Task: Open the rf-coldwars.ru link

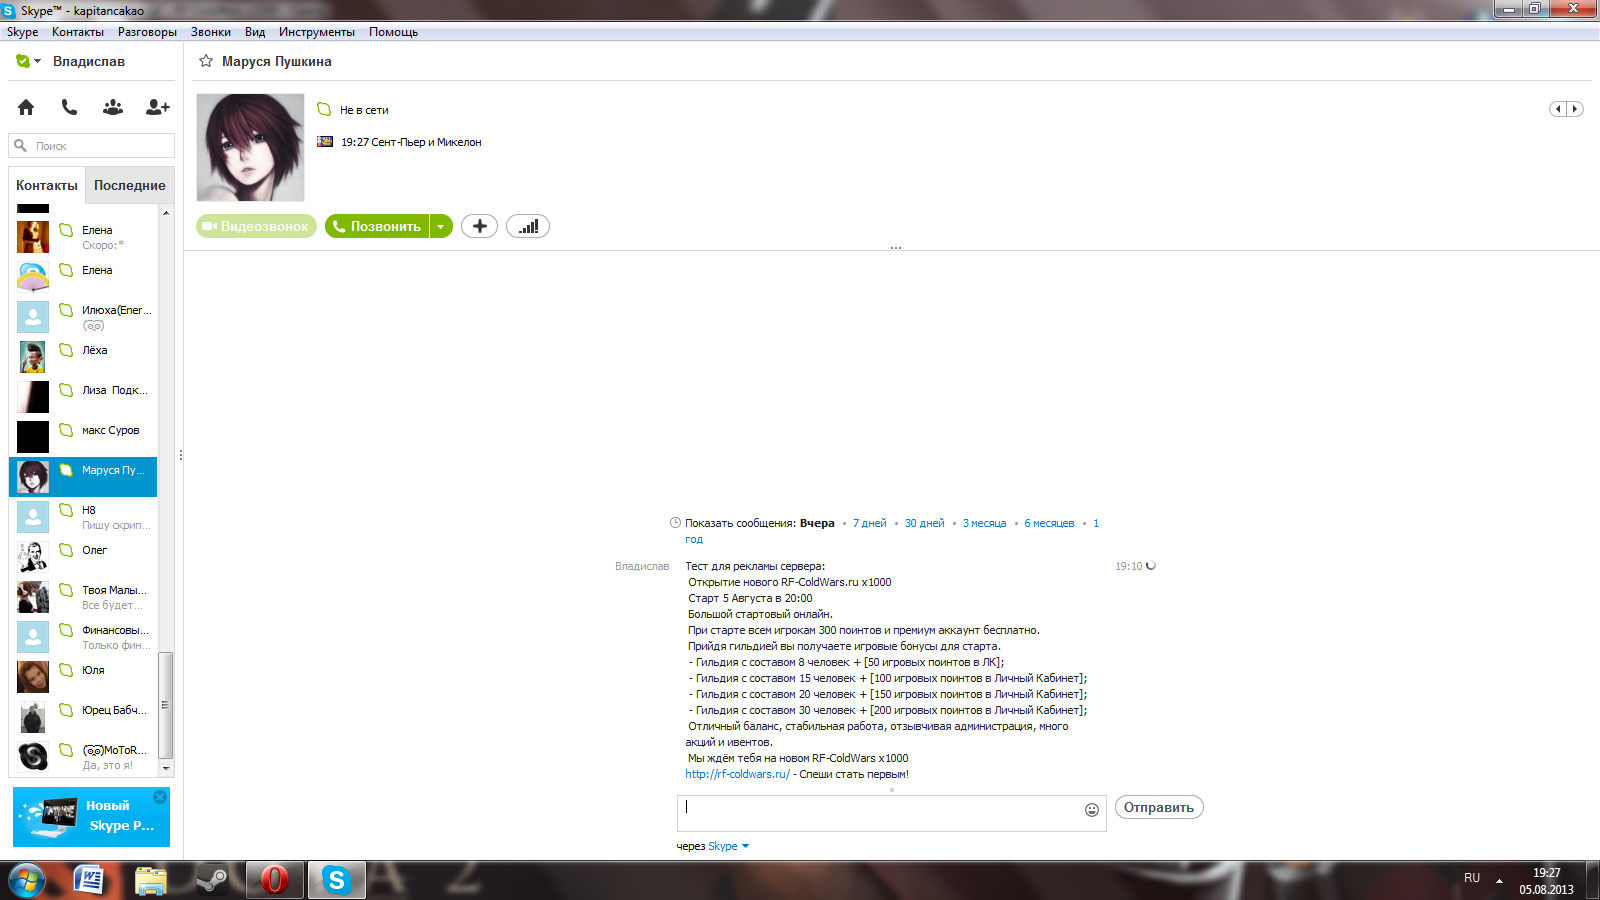Action: tap(737, 774)
